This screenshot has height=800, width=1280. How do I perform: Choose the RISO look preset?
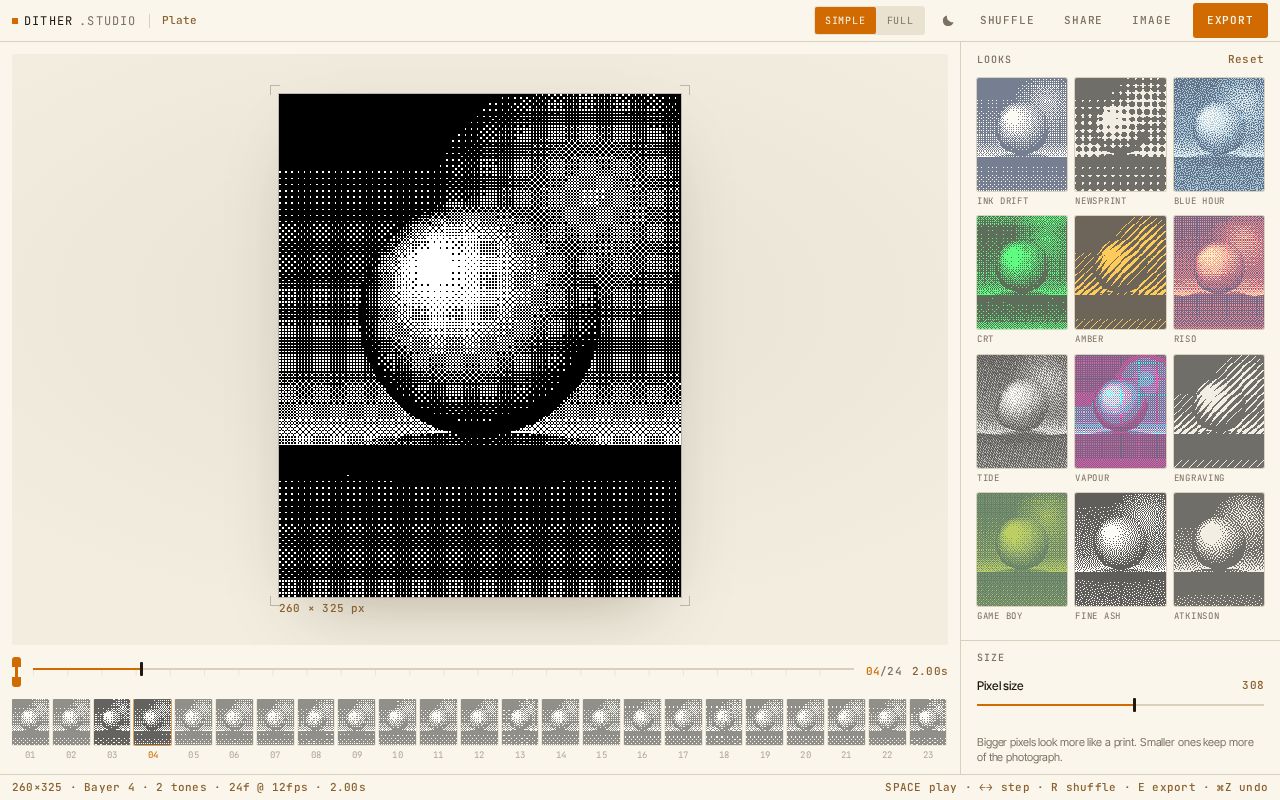click(1219, 272)
